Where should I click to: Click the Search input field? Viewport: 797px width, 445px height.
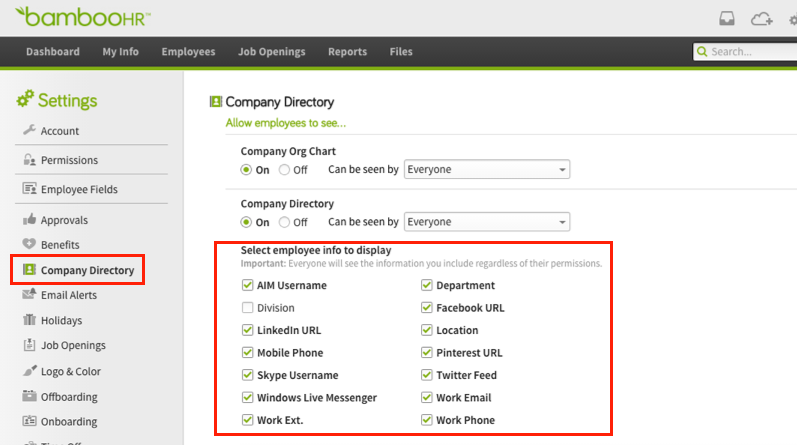tap(750, 52)
